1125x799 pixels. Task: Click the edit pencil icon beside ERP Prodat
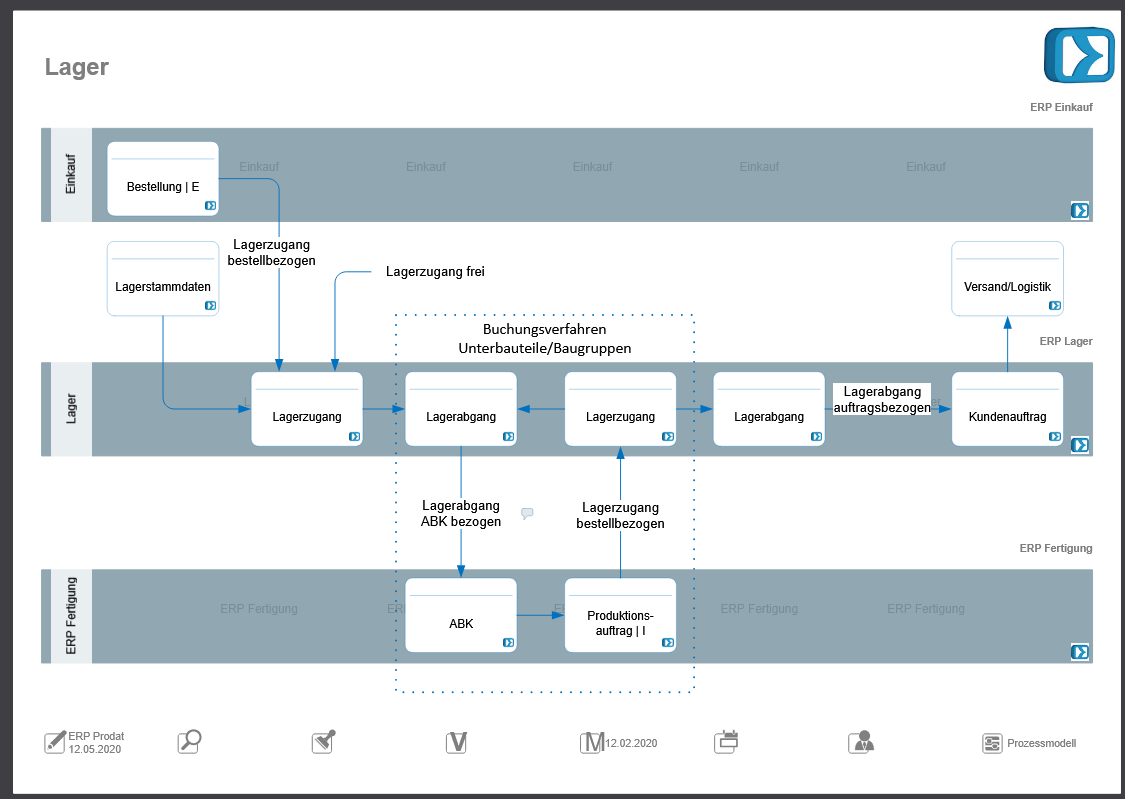point(55,742)
